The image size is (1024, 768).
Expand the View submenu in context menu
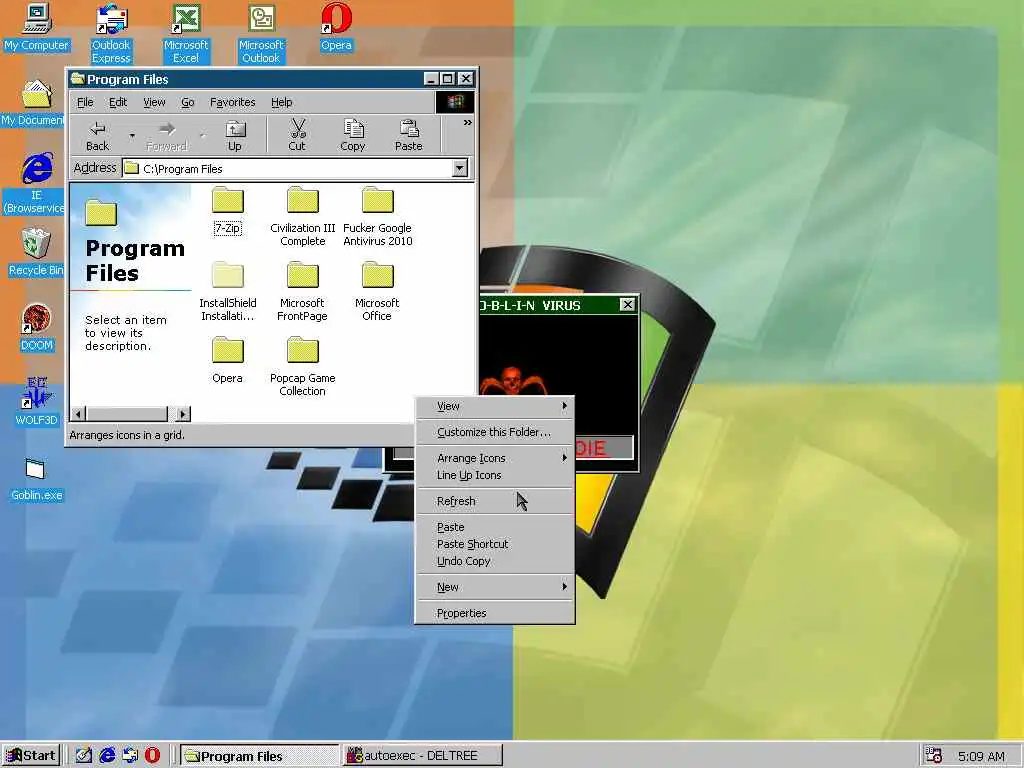495,406
